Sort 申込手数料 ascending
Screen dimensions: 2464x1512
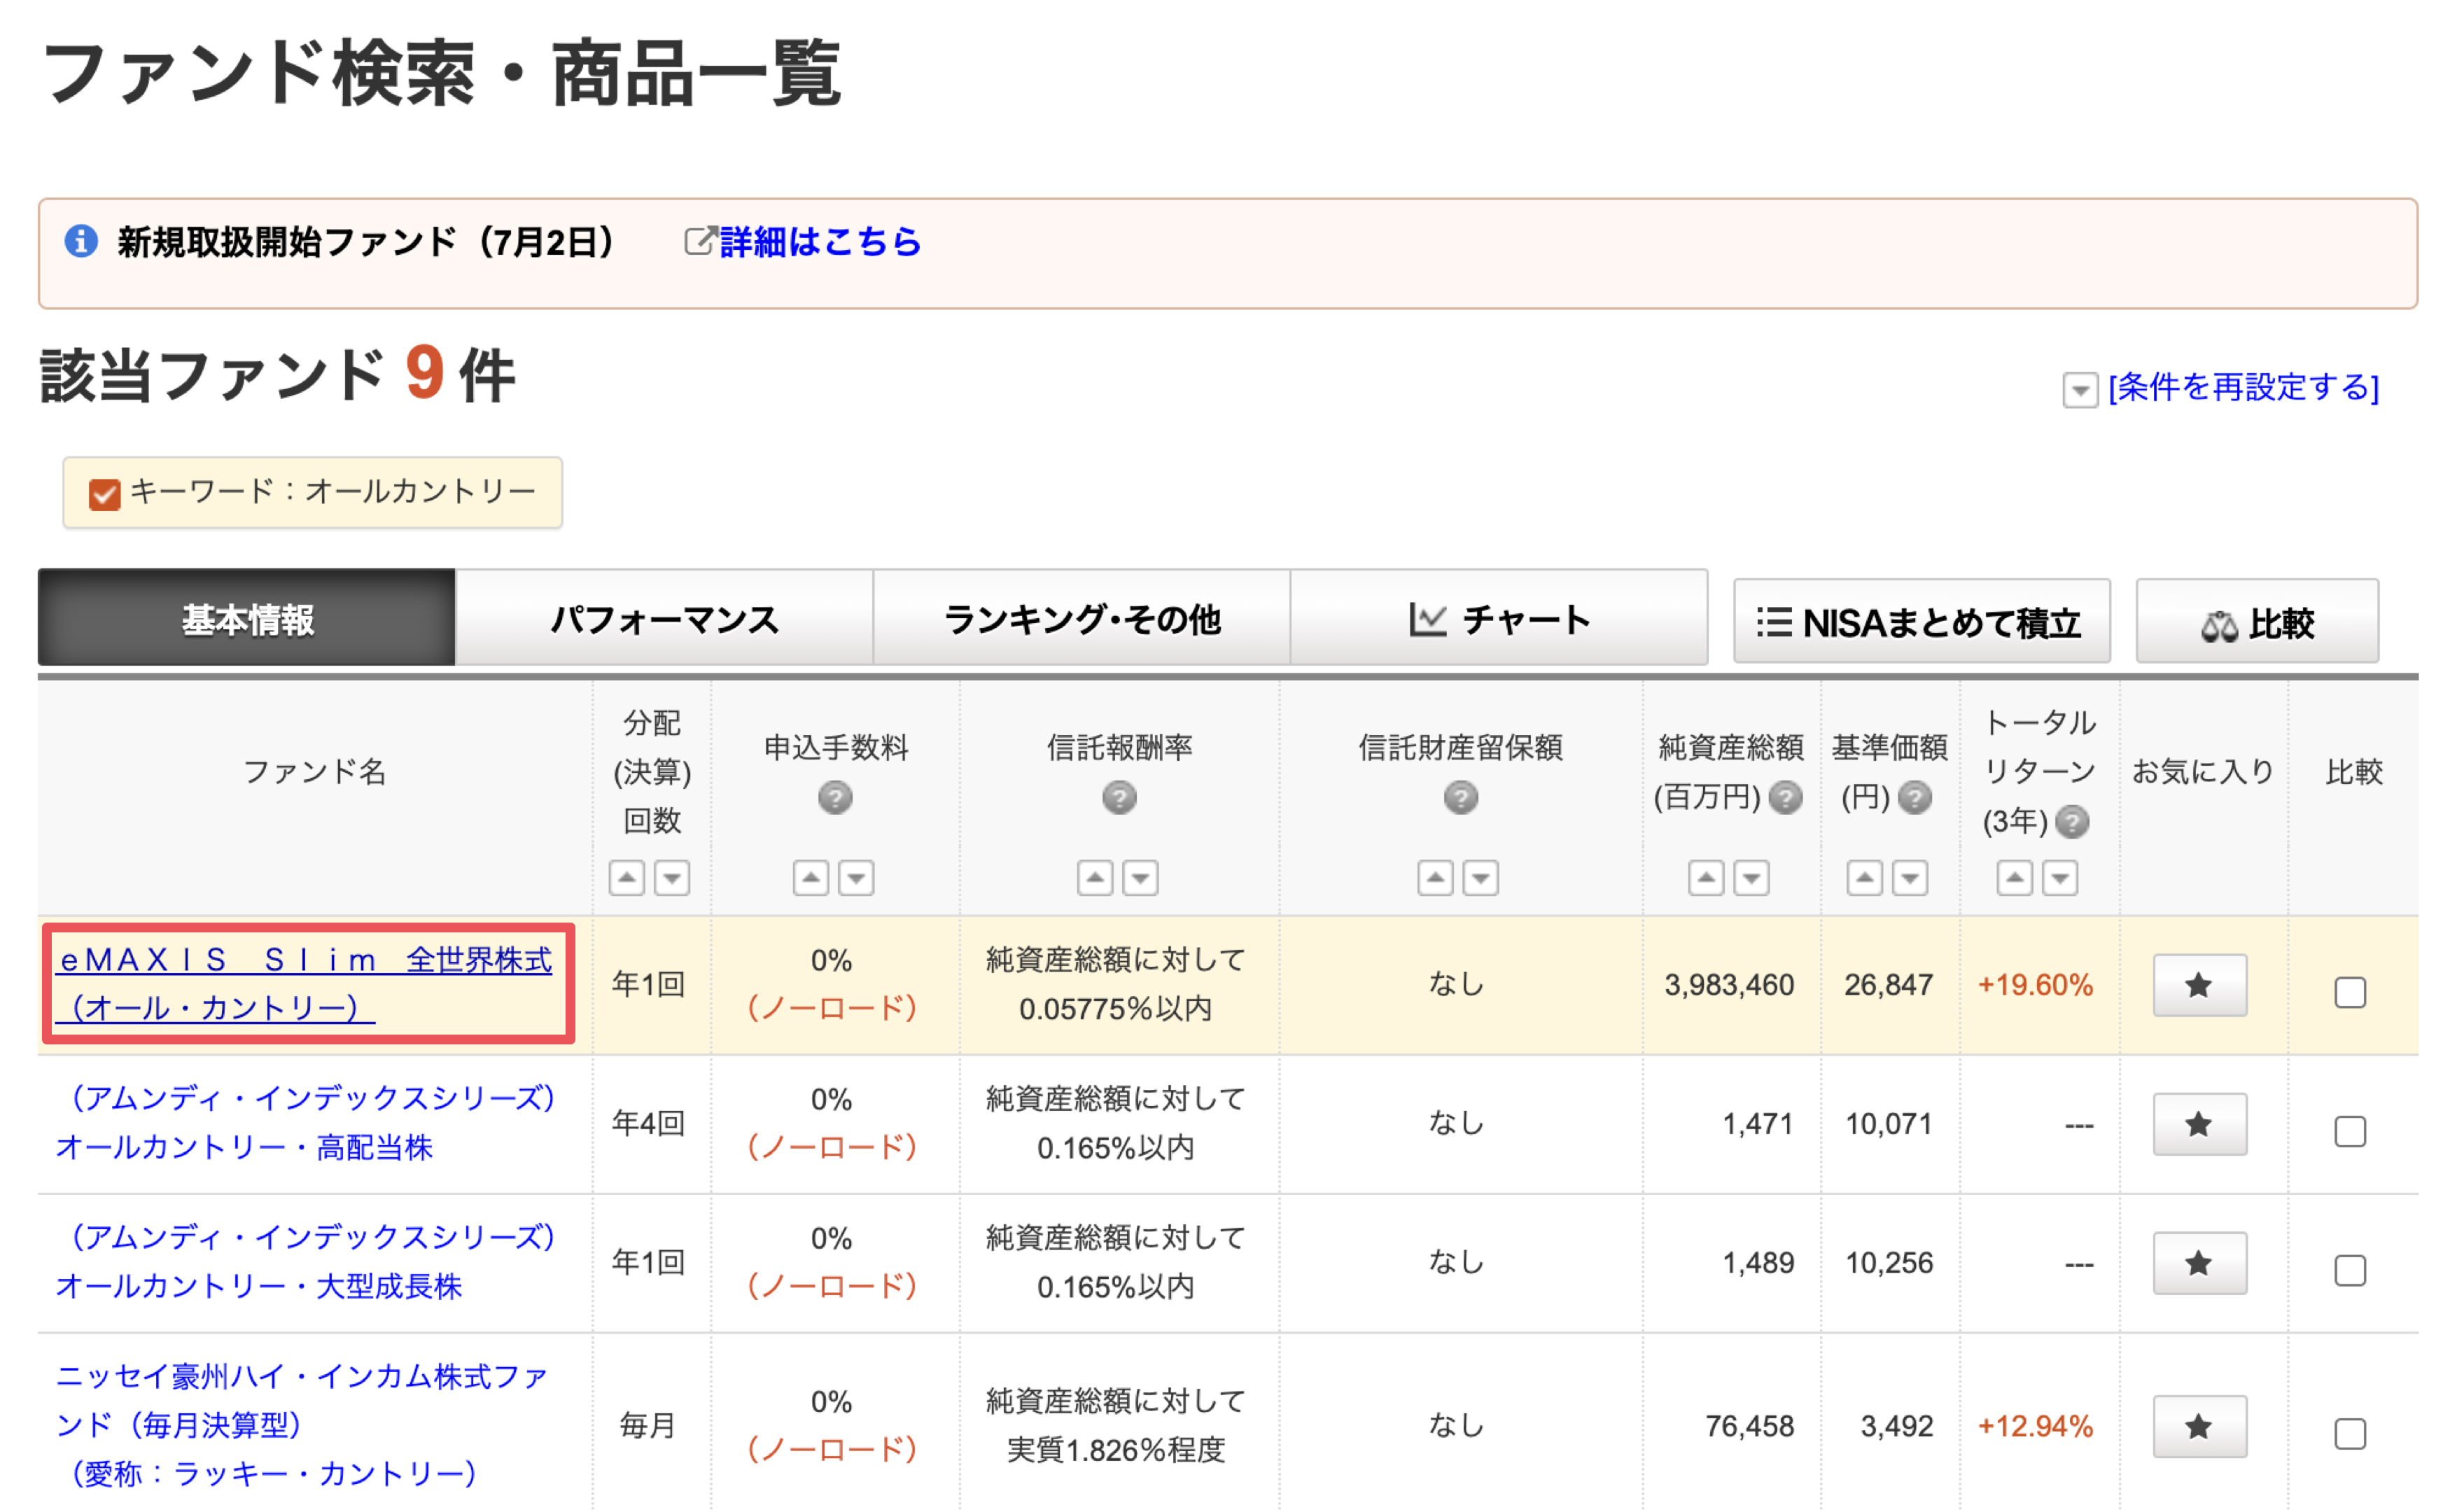click(x=811, y=878)
